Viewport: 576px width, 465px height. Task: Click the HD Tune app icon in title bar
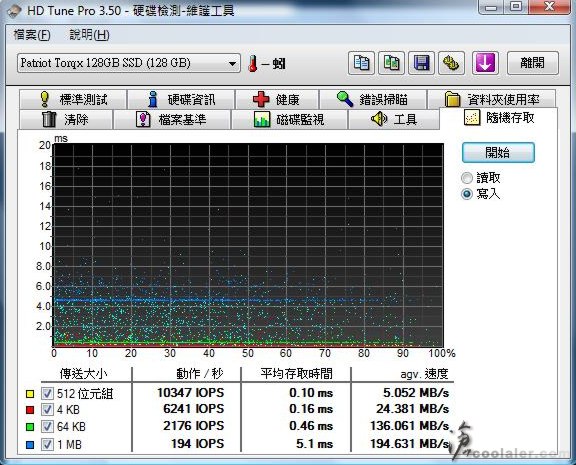[14, 11]
